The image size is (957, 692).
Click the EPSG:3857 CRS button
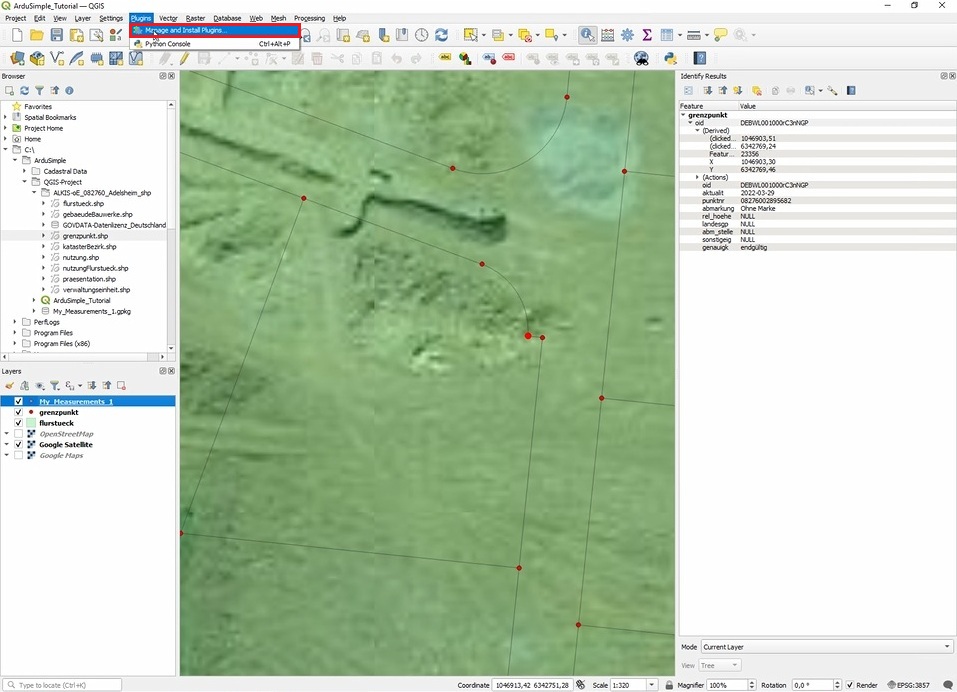910,685
